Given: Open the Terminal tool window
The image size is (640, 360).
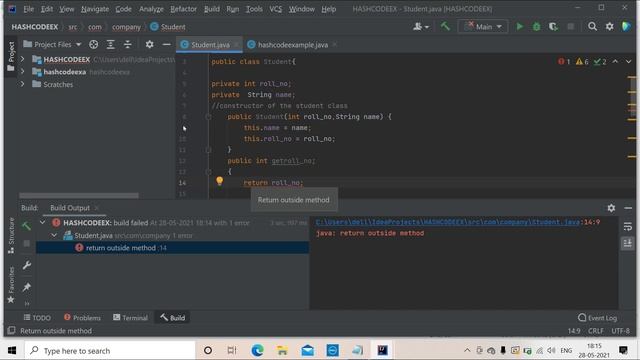Looking at the screenshot, I should [x=130, y=318].
